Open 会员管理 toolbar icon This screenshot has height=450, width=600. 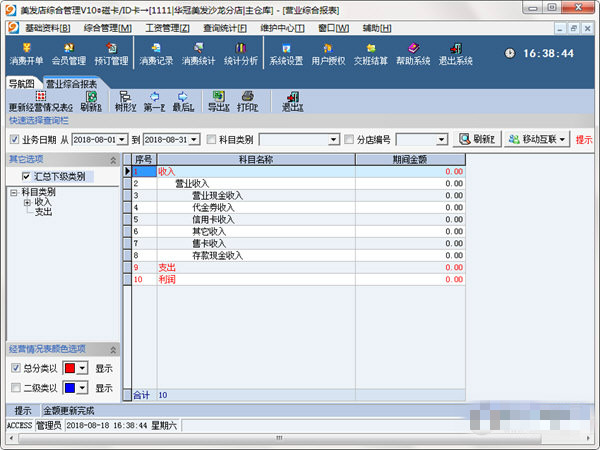(68, 54)
